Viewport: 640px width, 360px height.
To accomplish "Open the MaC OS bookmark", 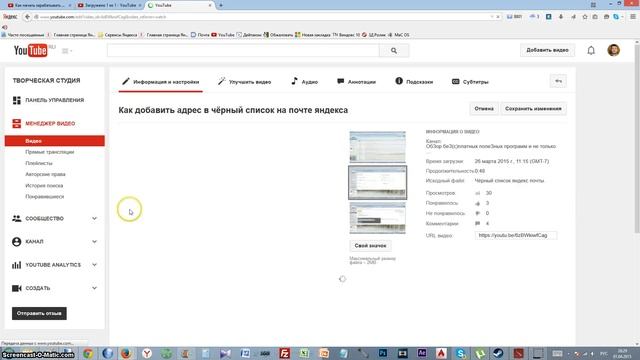I will point(398,35).
